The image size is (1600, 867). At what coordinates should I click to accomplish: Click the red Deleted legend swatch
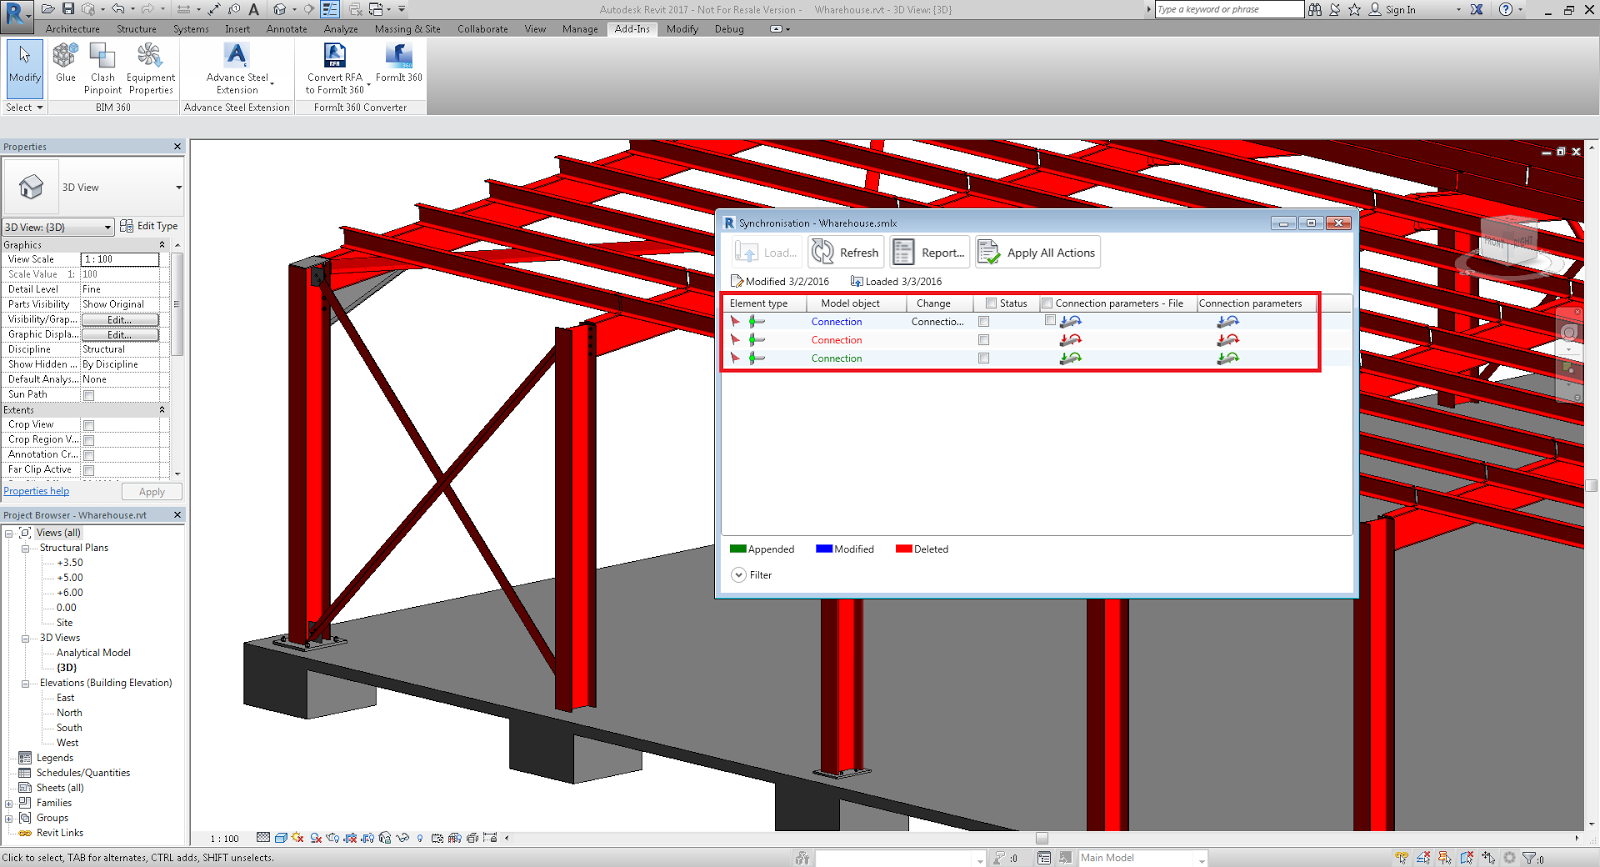(x=904, y=549)
